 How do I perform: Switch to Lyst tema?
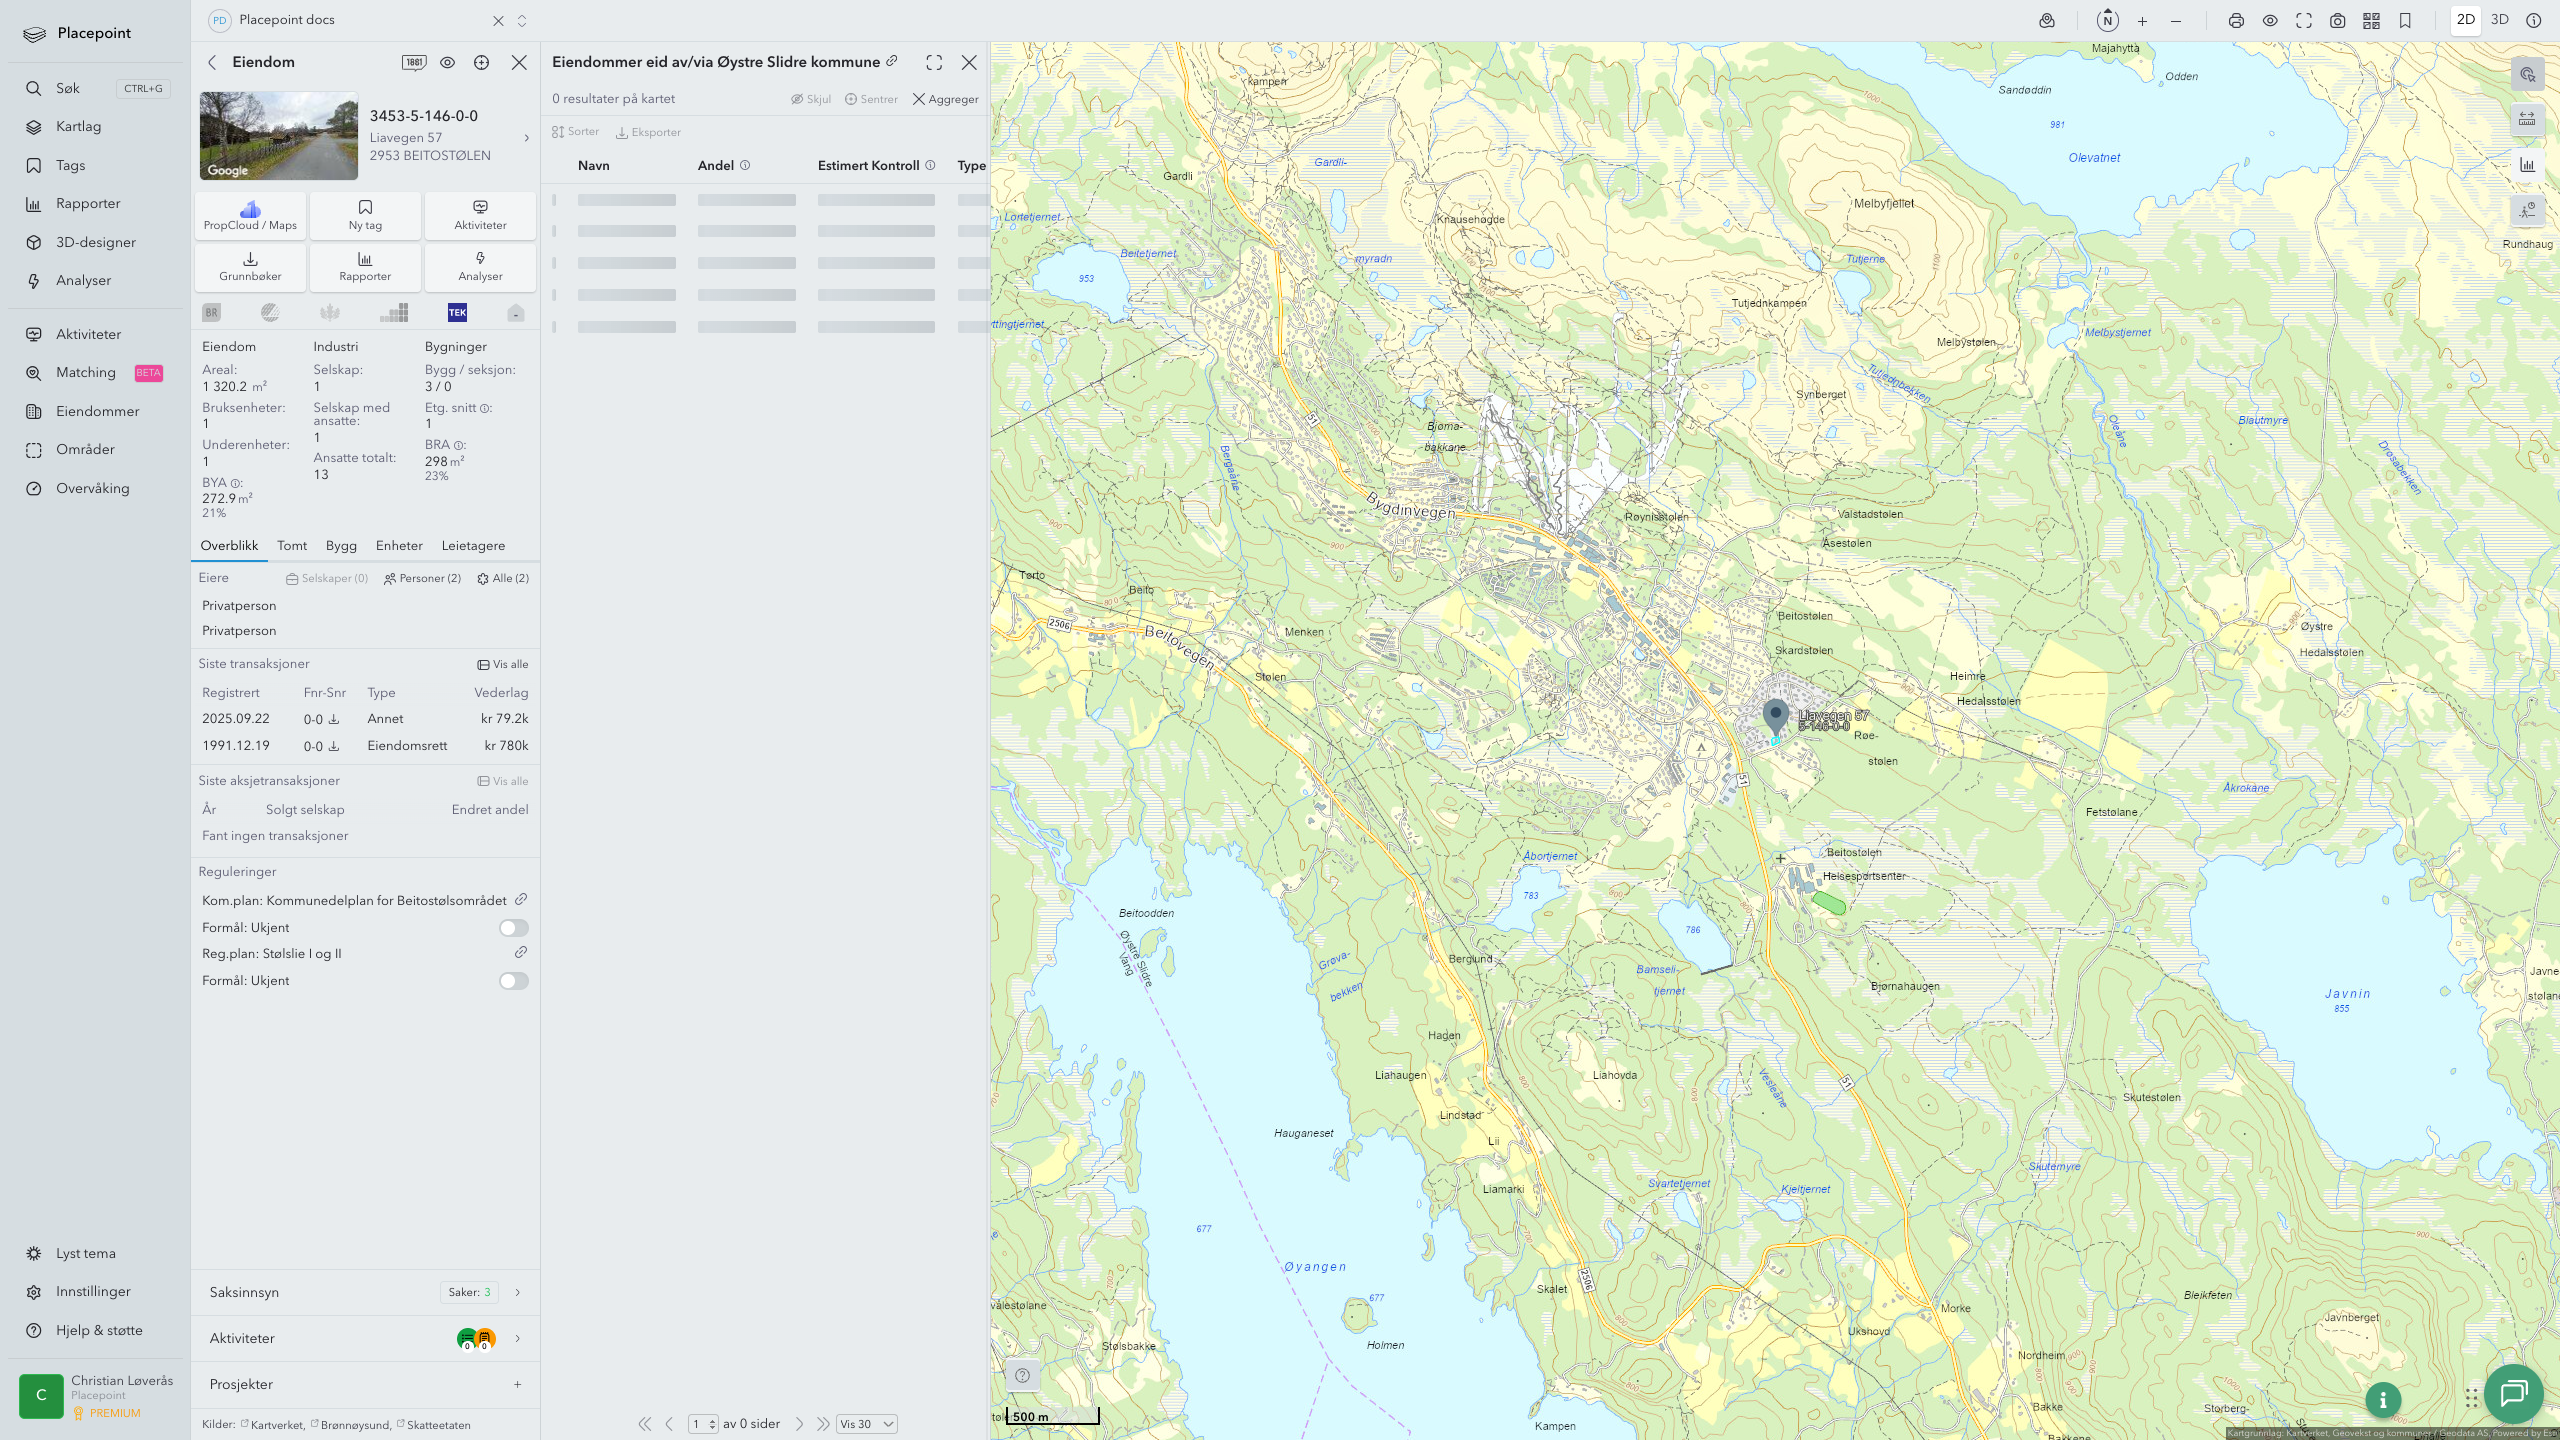point(86,1253)
